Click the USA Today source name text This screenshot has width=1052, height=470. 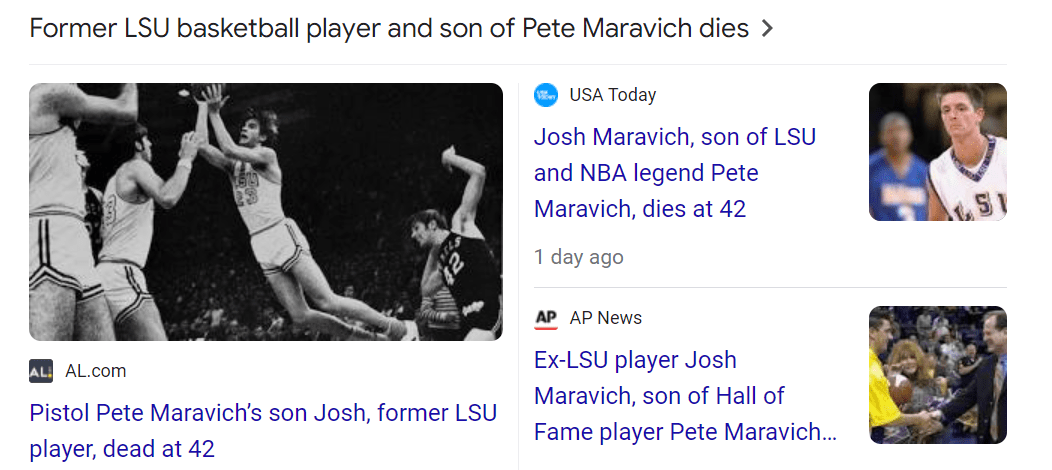pos(613,95)
